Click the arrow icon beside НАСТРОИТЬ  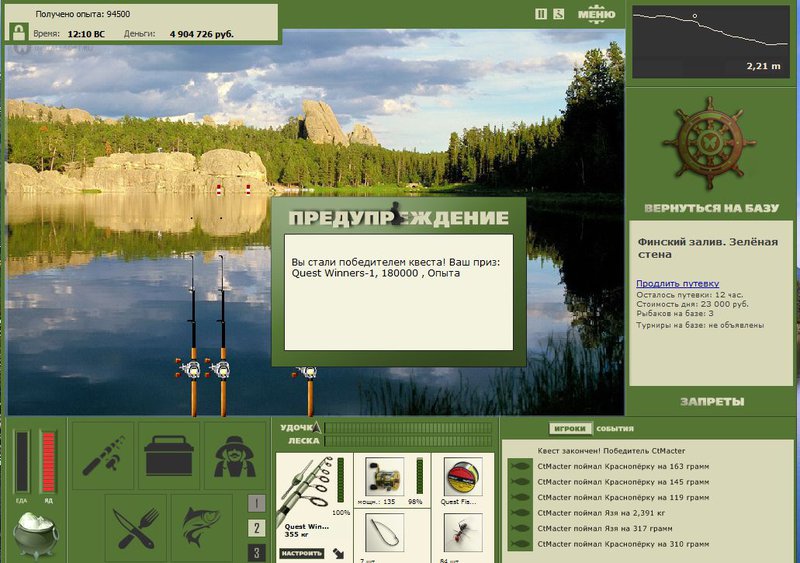(338, 553)
